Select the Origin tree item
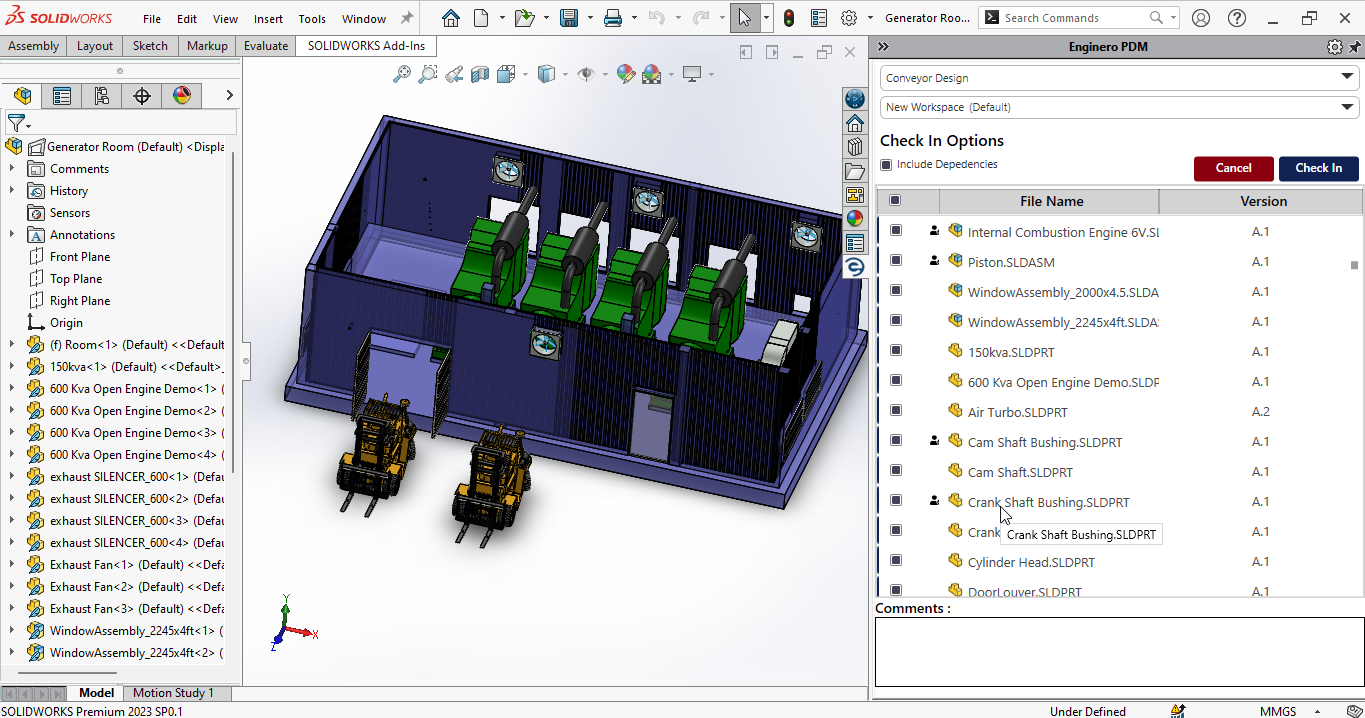This screenshot has width=1365, height=718. click(x=66, y=323)
